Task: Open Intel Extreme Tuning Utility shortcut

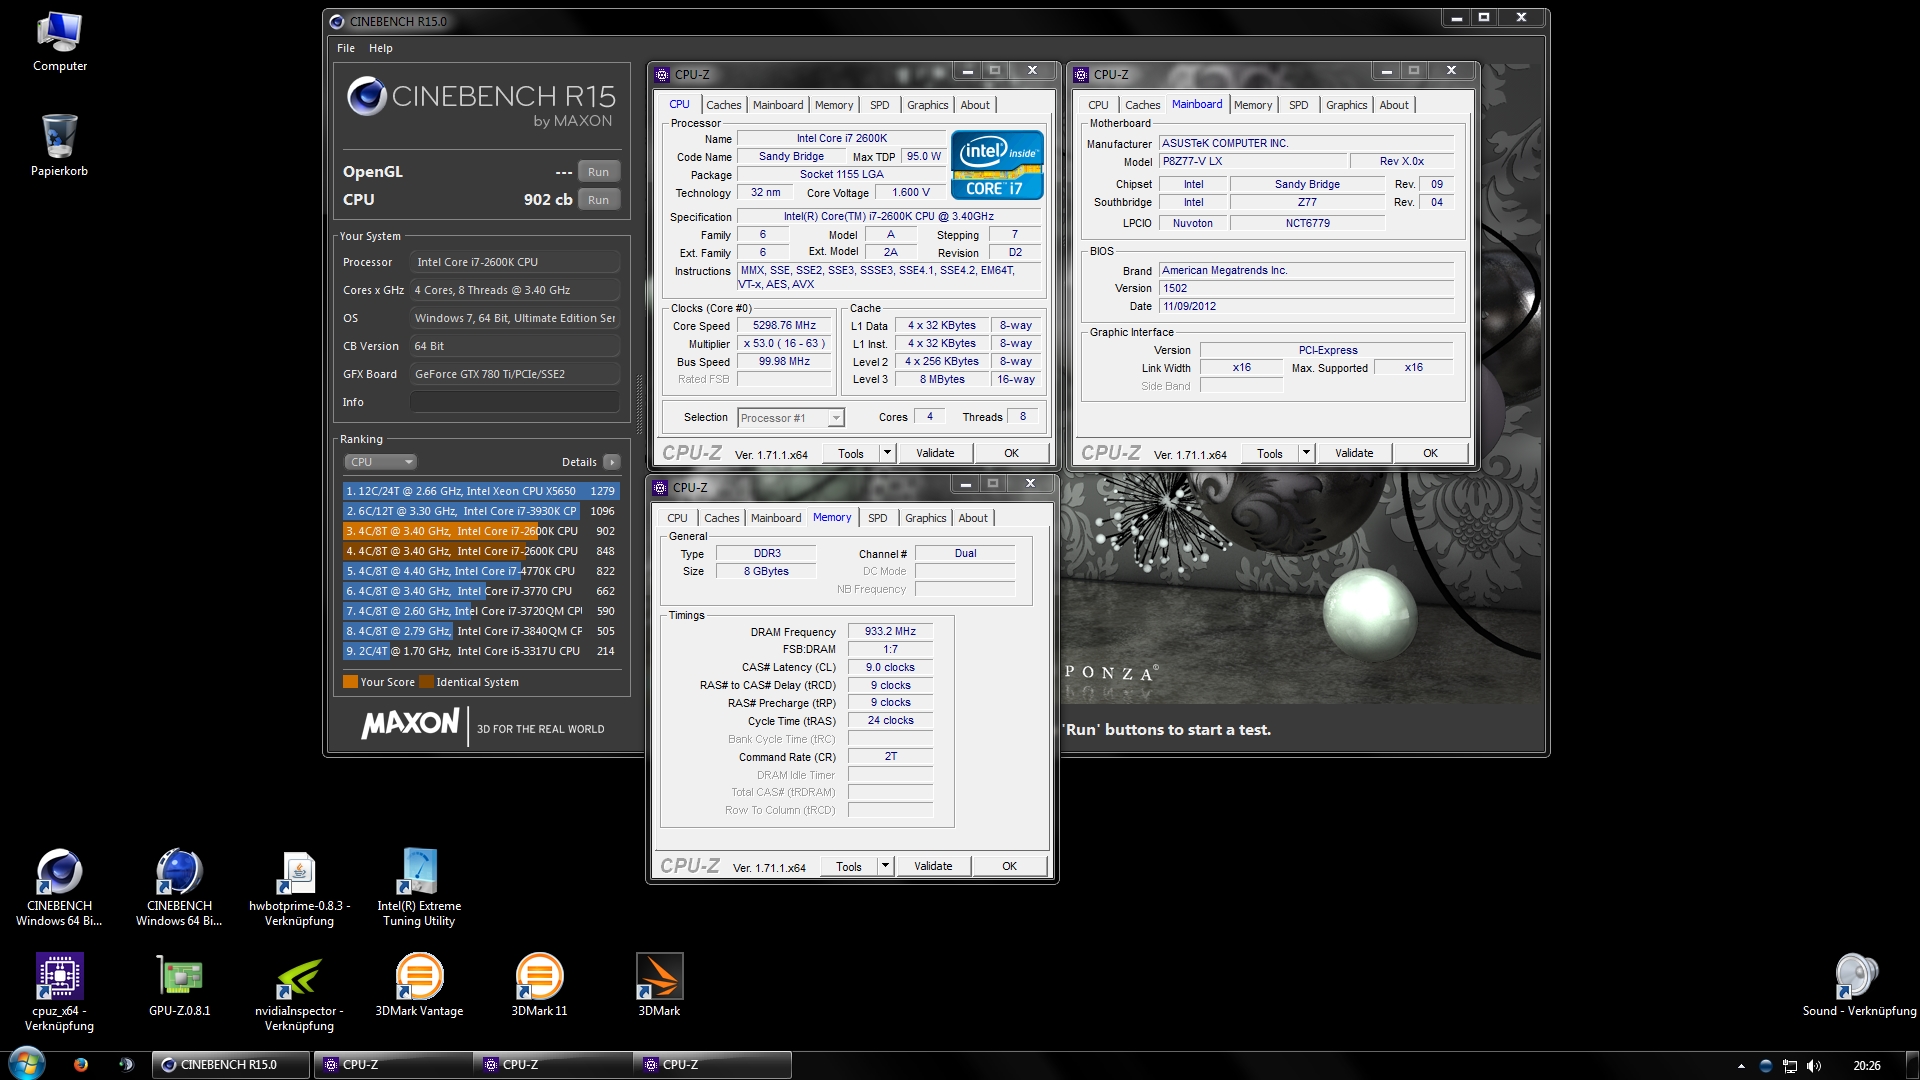Action: [x=419, y=888]
